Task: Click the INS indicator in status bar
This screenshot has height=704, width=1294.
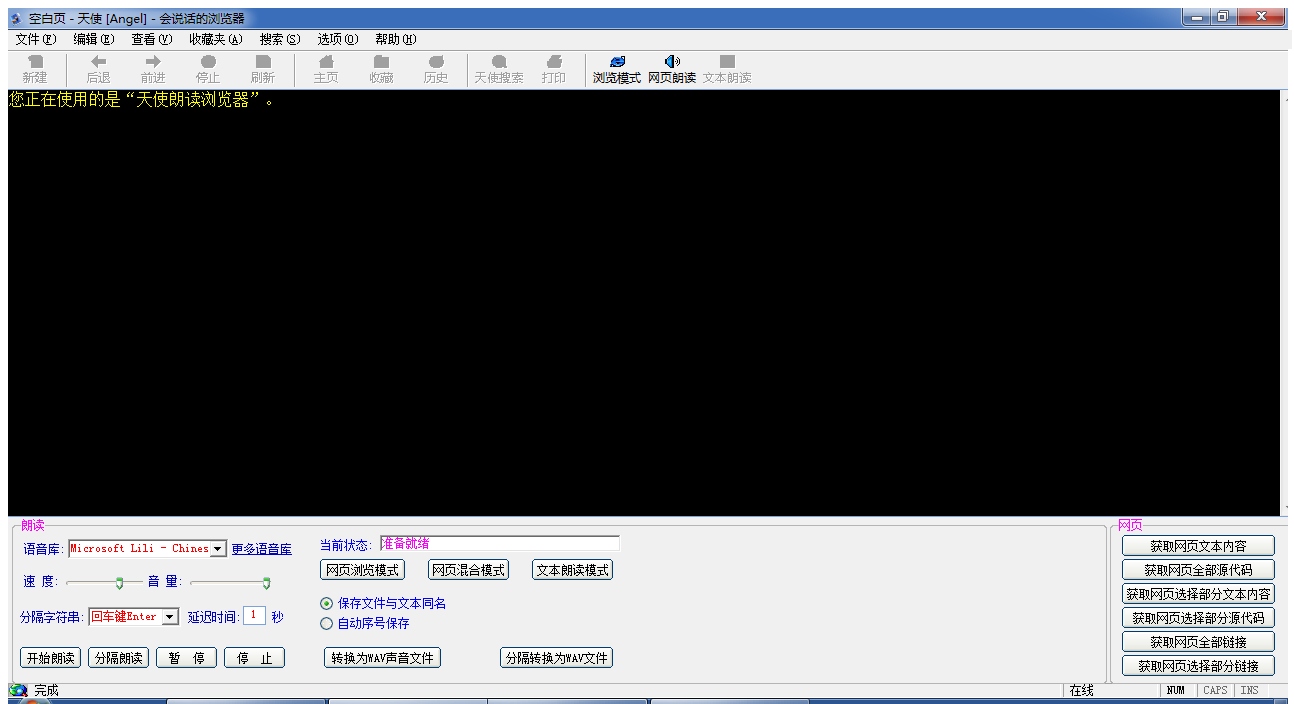Action: (1250, 691)
